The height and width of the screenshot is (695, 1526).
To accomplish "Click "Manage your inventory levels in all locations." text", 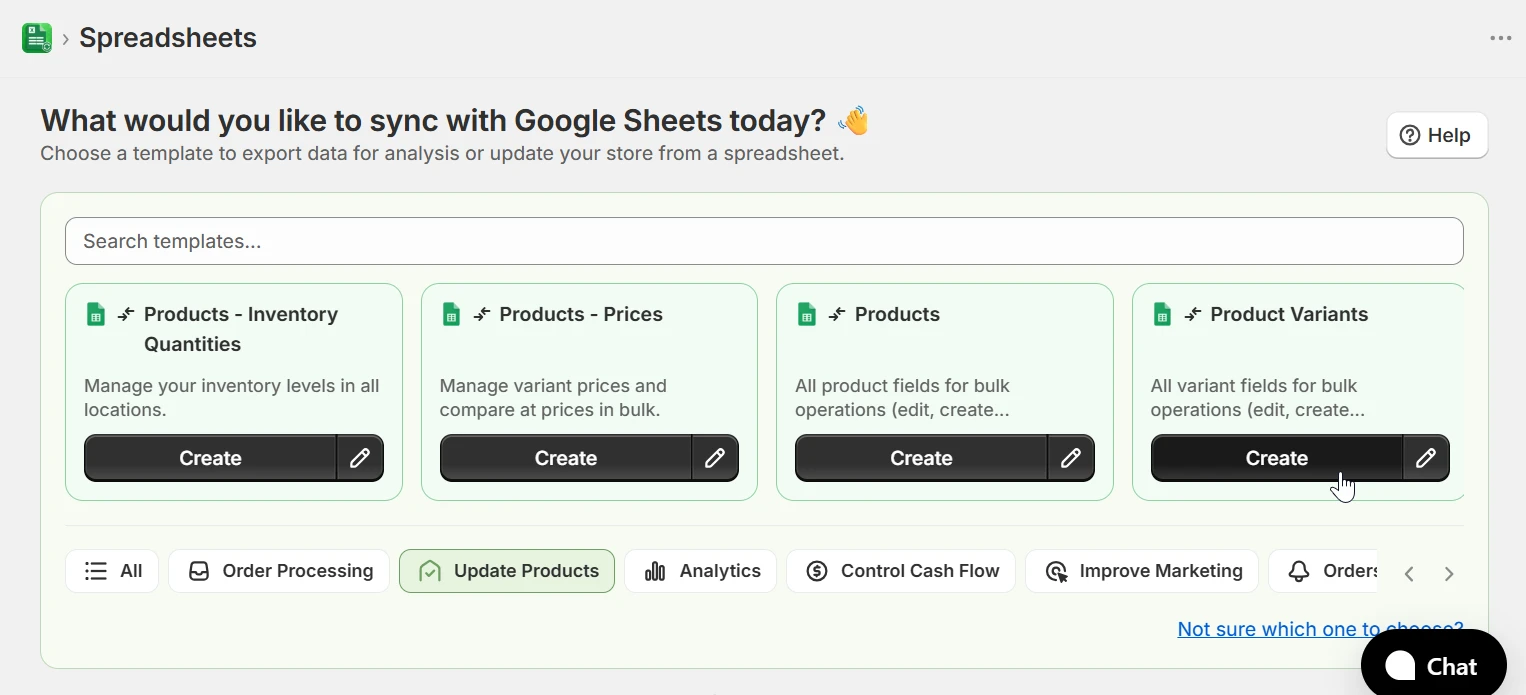I will [232, 398].
